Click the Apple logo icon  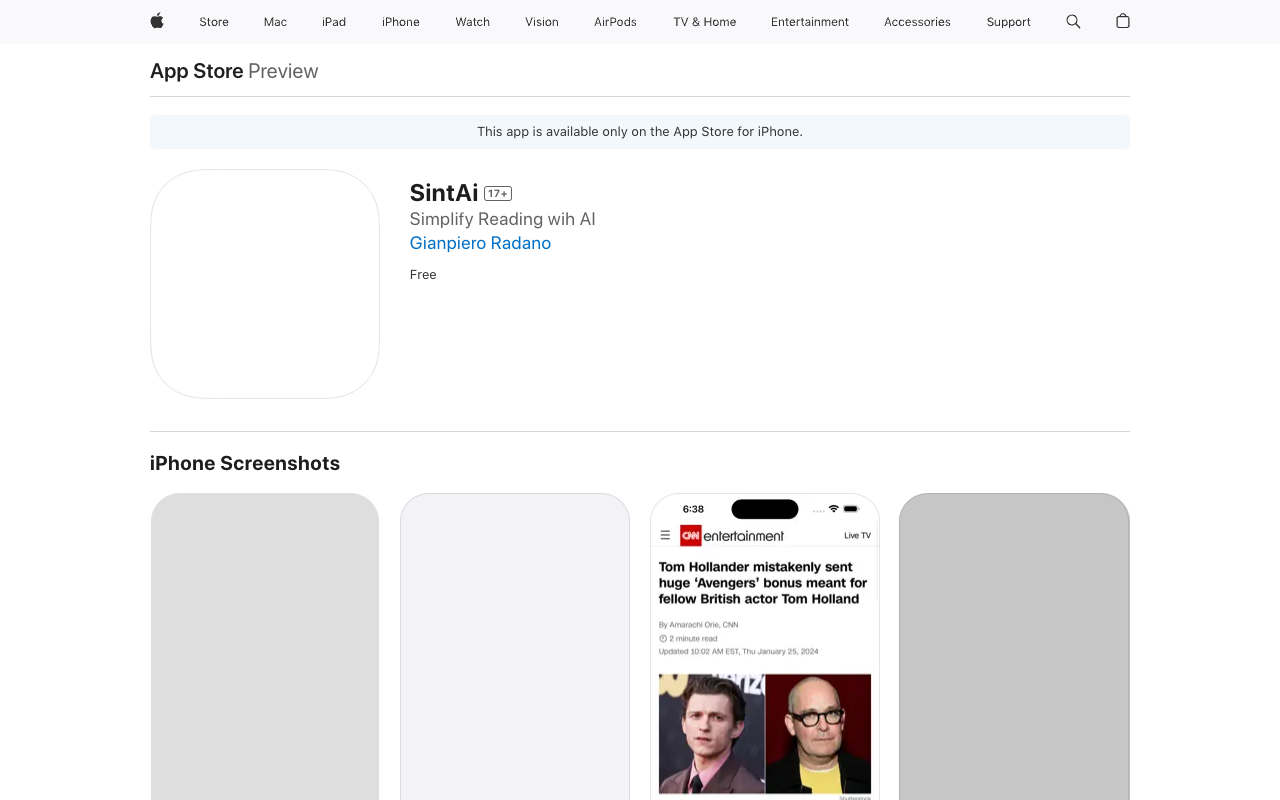[157, 21]
